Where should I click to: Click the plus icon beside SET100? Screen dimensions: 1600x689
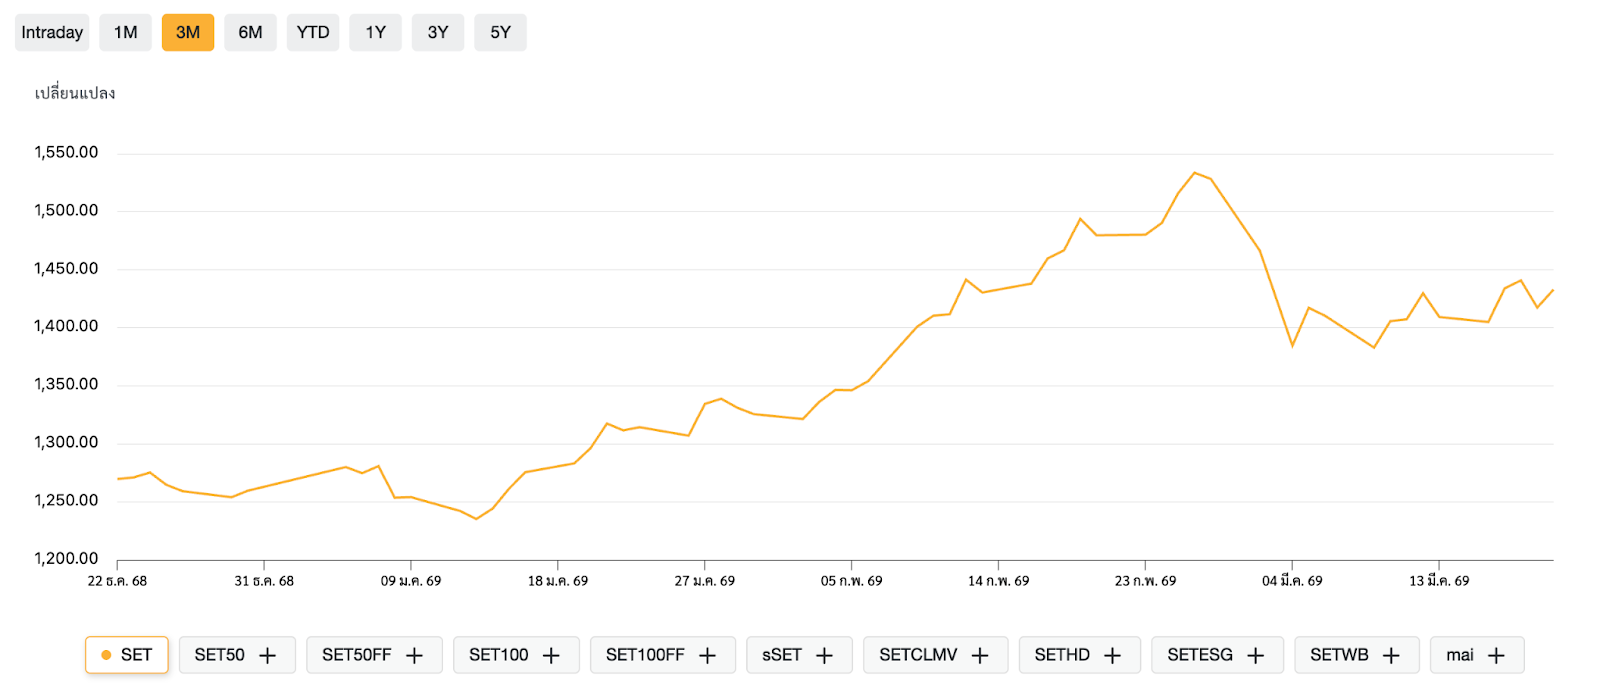(x=551, y=656)
